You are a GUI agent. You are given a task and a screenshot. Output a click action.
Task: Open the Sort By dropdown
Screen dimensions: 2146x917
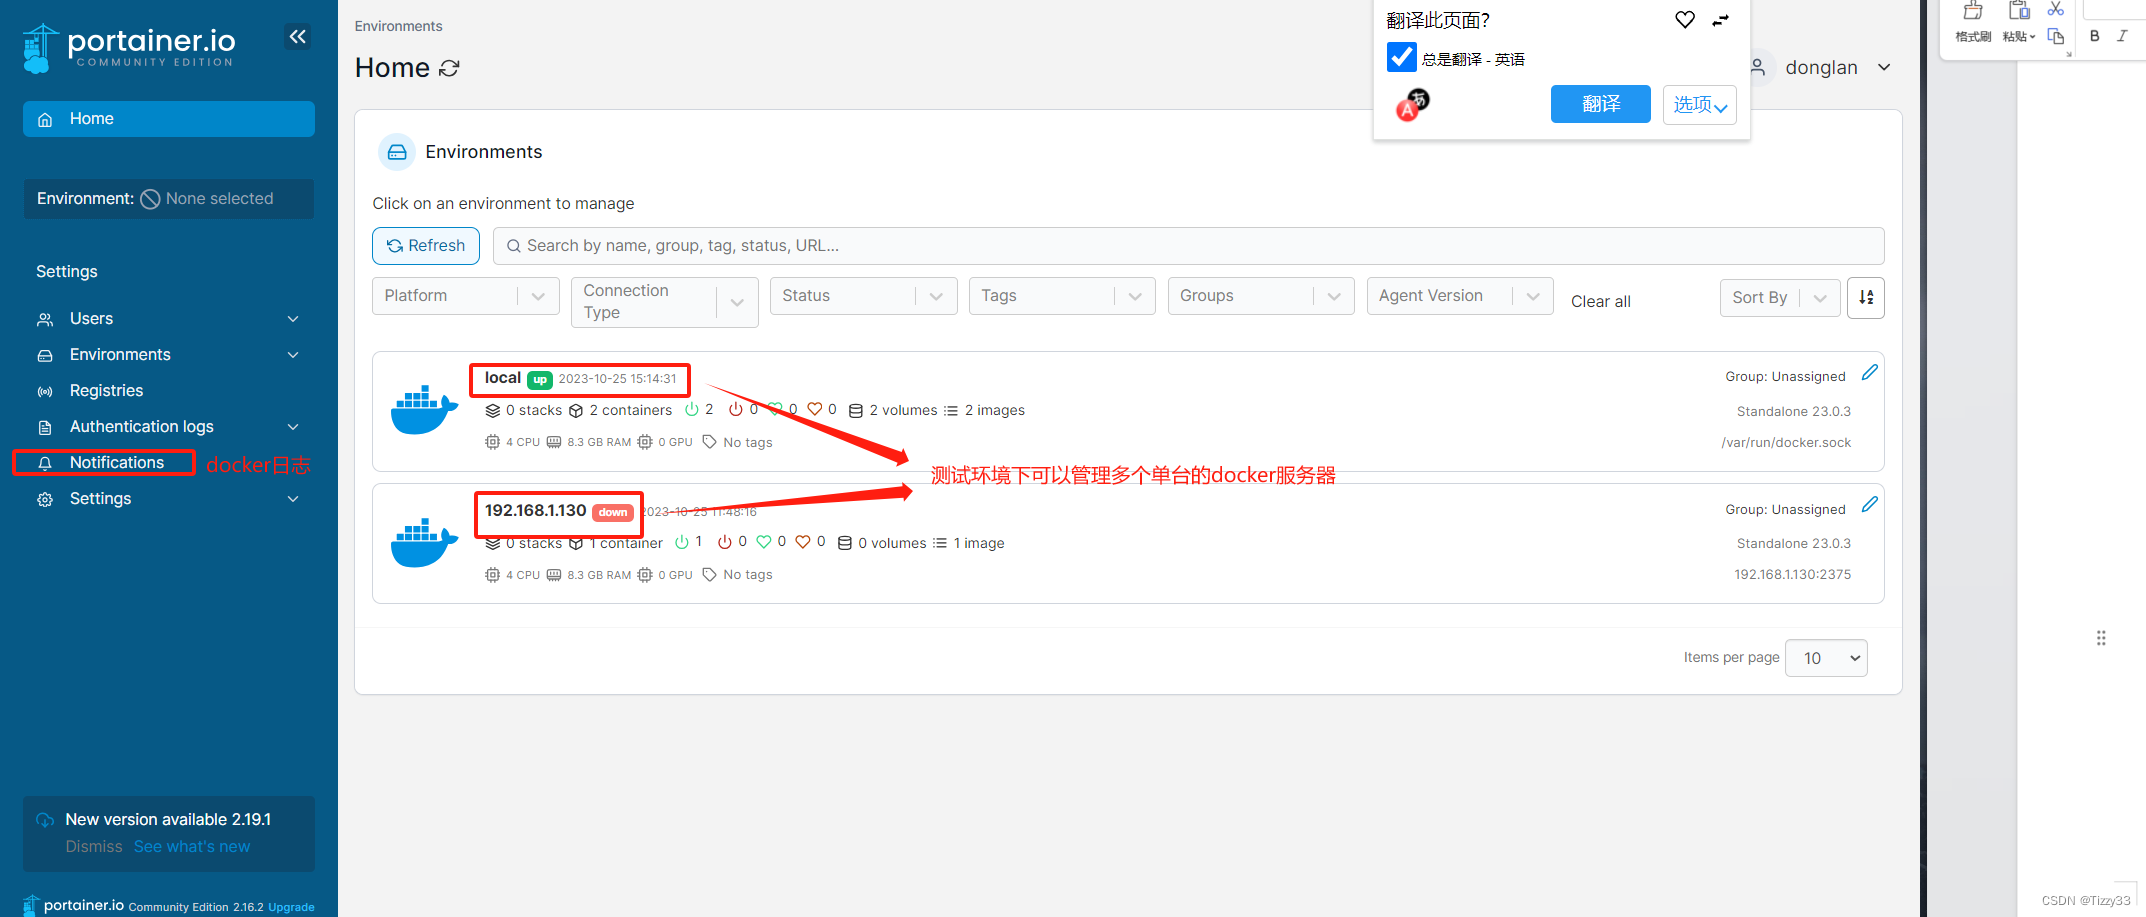pyautogui.click(x=1780, y=298)
